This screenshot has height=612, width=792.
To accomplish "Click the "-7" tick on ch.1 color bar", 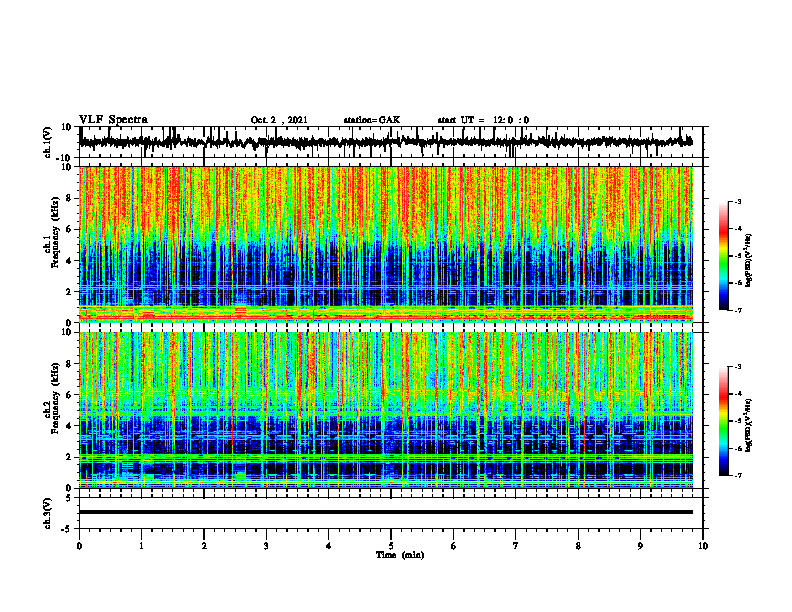I will 737,310.
